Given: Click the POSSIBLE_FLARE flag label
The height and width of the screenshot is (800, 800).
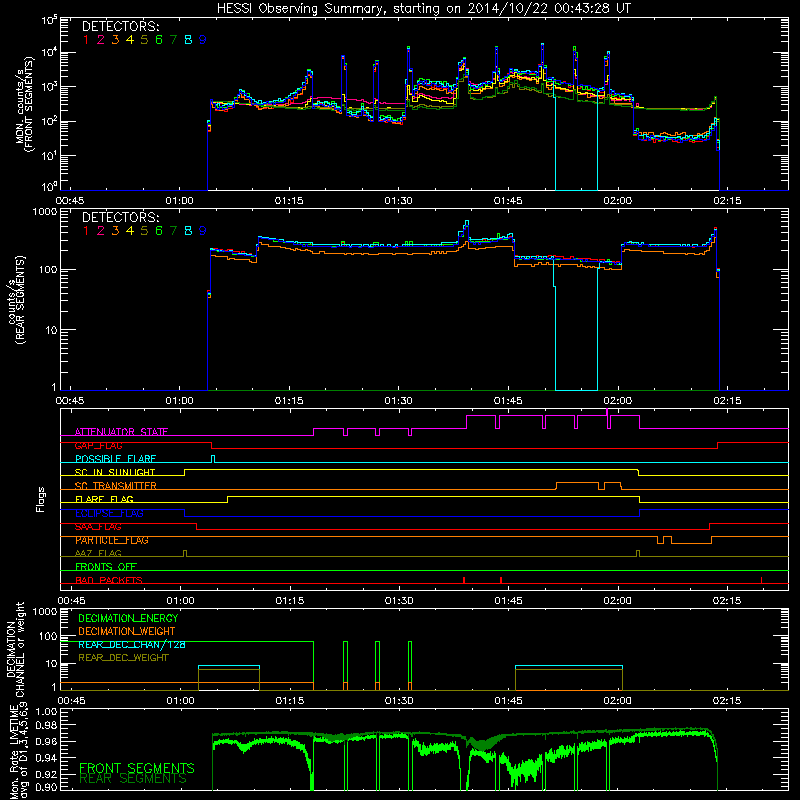Looking at the screenshot, I should (115, 459).
